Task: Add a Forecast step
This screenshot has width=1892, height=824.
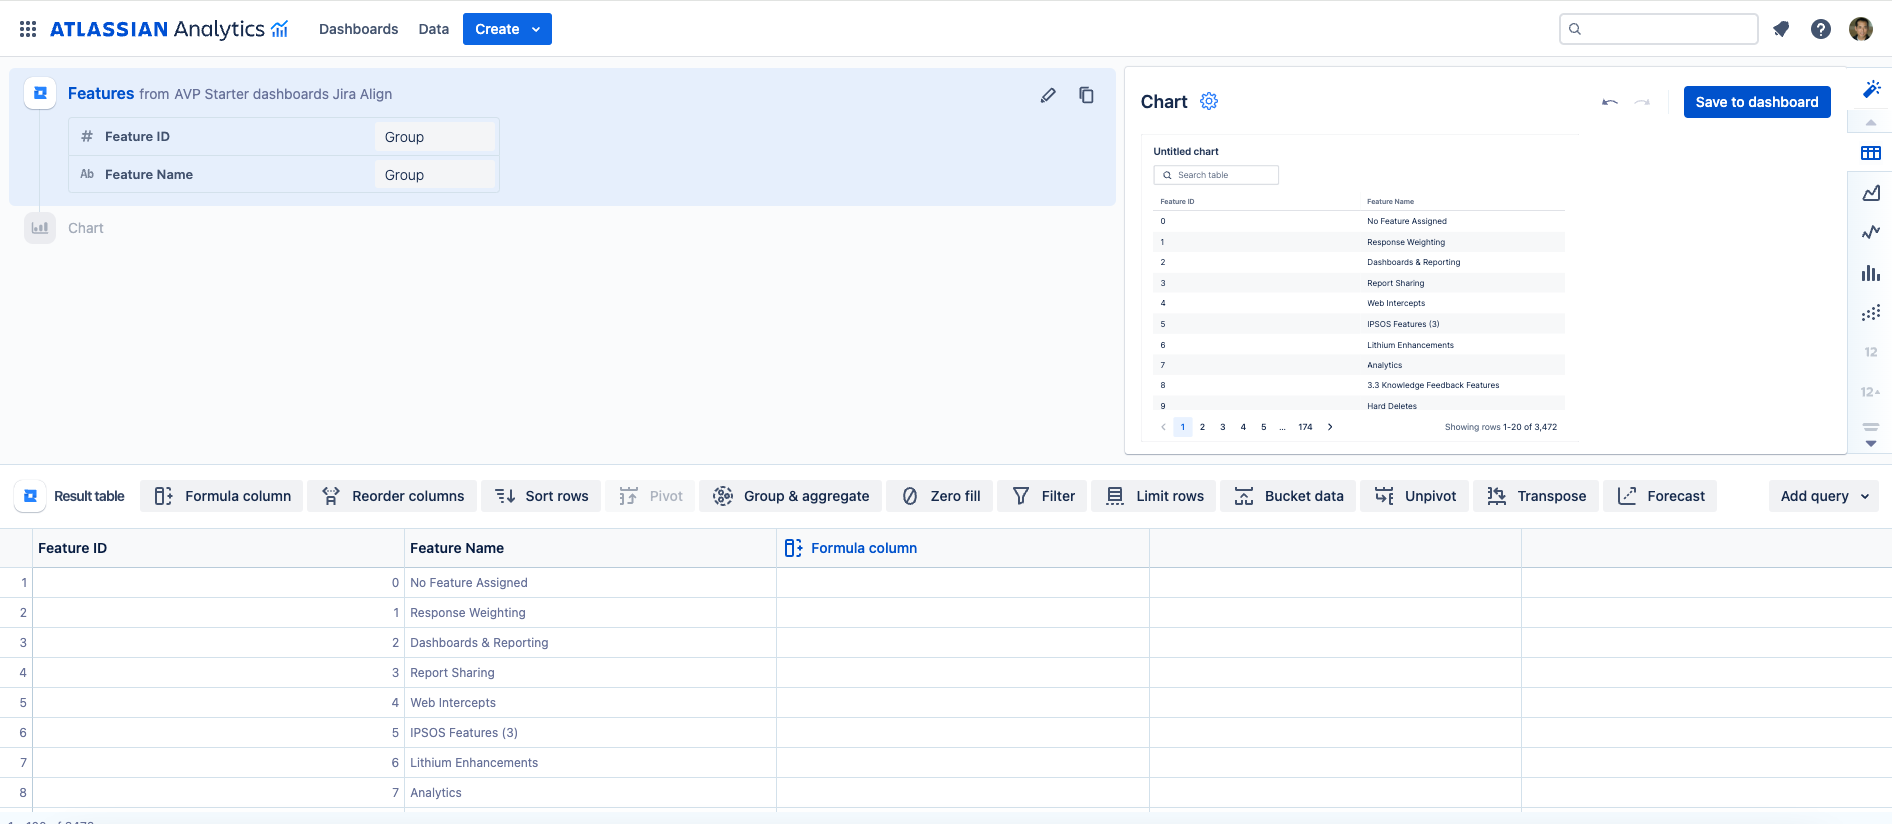Action: [x=1660, y=496]
